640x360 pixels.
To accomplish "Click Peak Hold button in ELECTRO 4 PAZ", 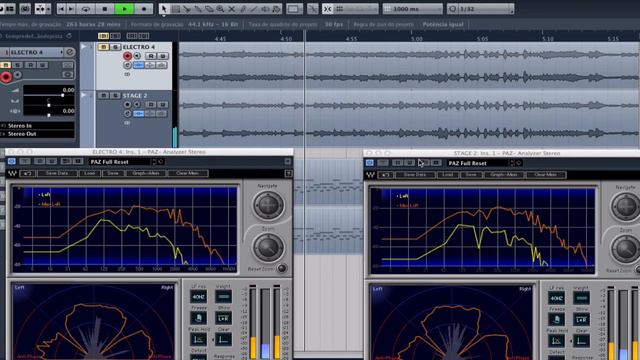I will coord(198,339).
